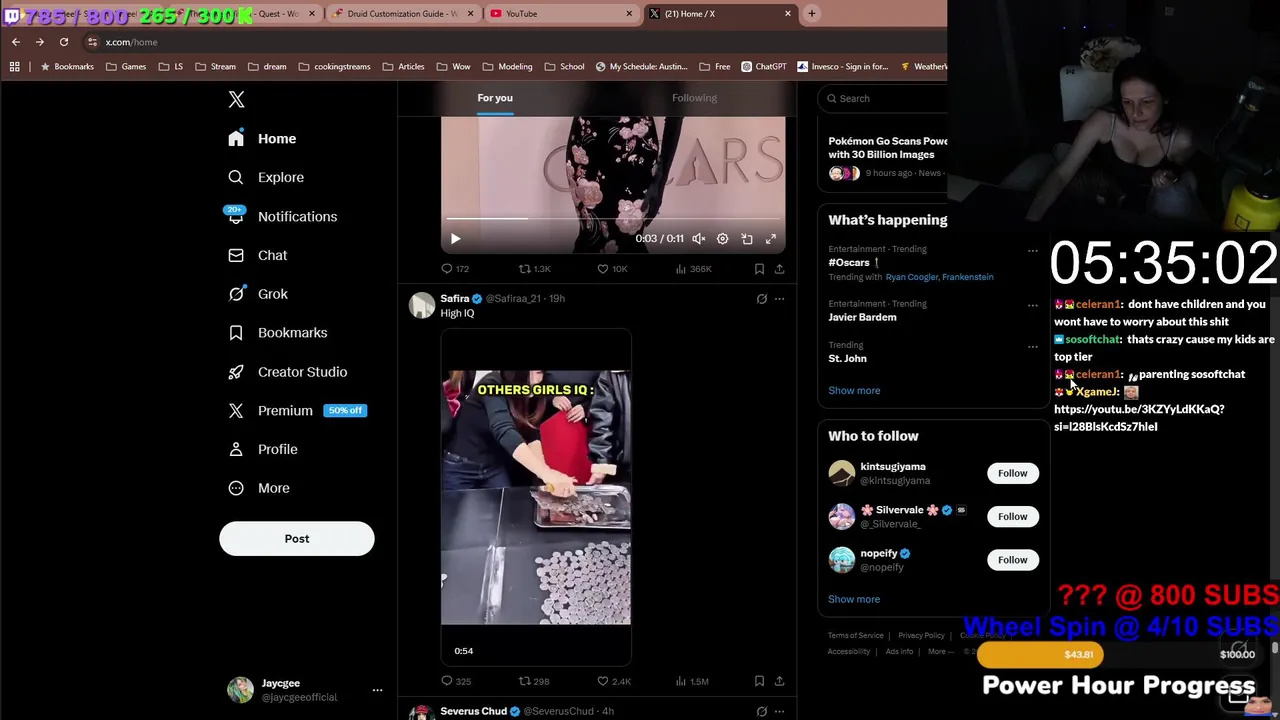Open Jaycgee account options menu
This screenshot has height=720, width=1280.
click(377, 690)
